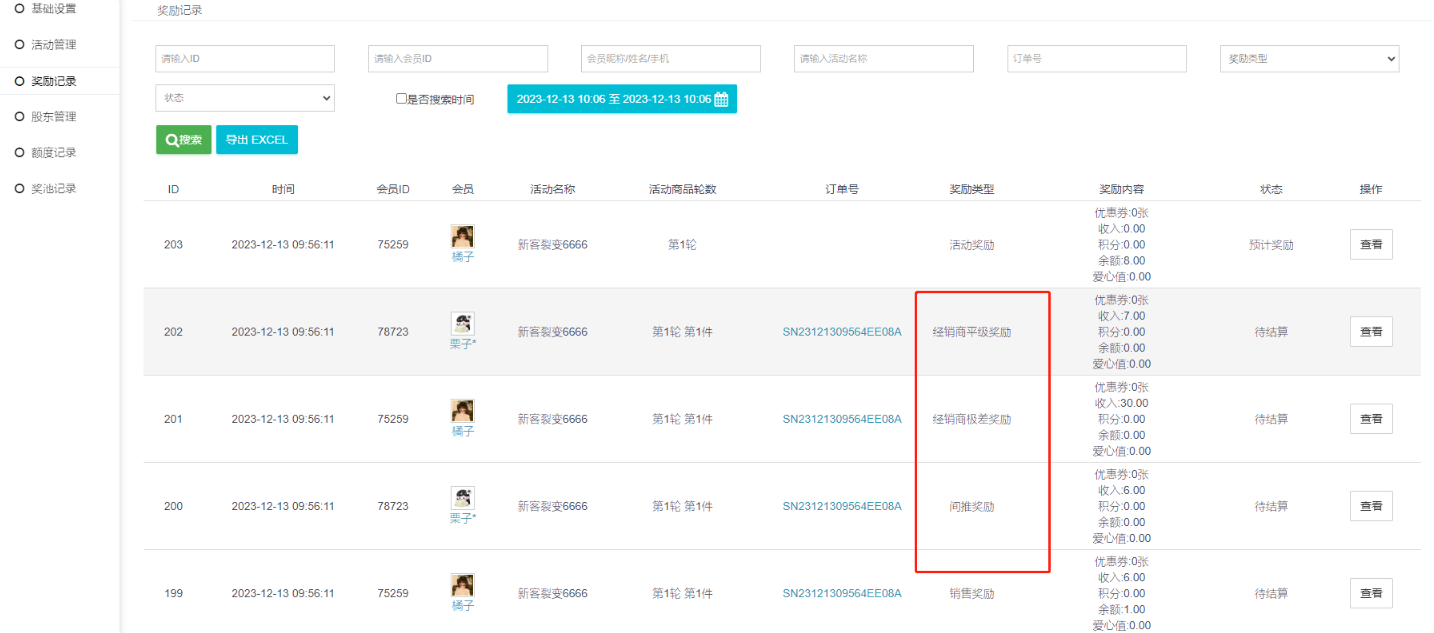This screenshot has height=633, width=1434.
Task: Expand the 奖励类型 dropdown
Action: (x=1308, y=59)
